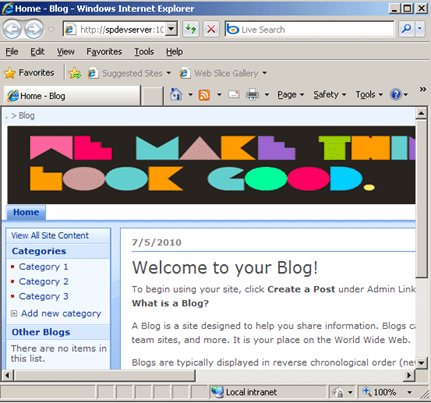Select the Home navigation tab
Screen dimensions: 431x403
click(26, 212)
